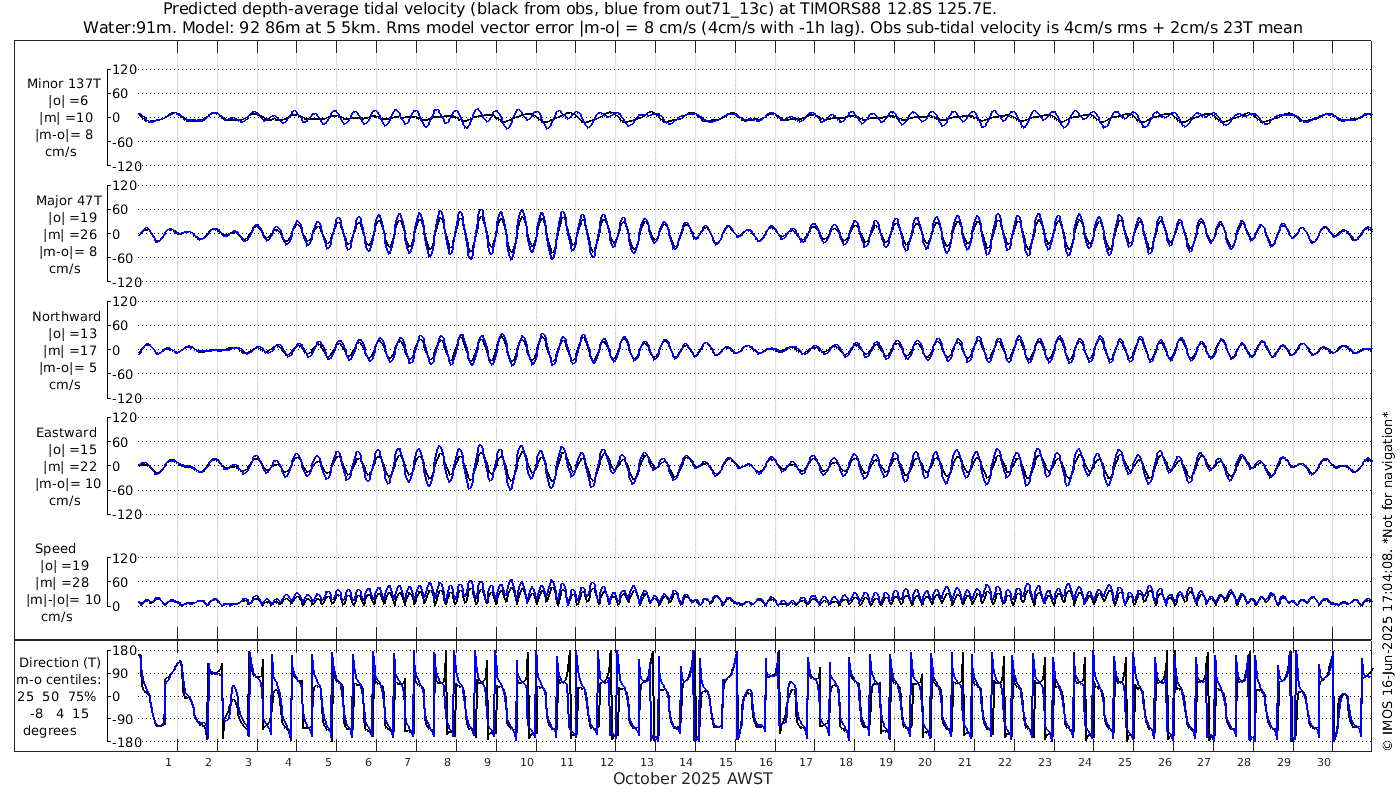
Task: Click the subtitle line starting 'Water:91m. Model'
Action: [693, 27]
